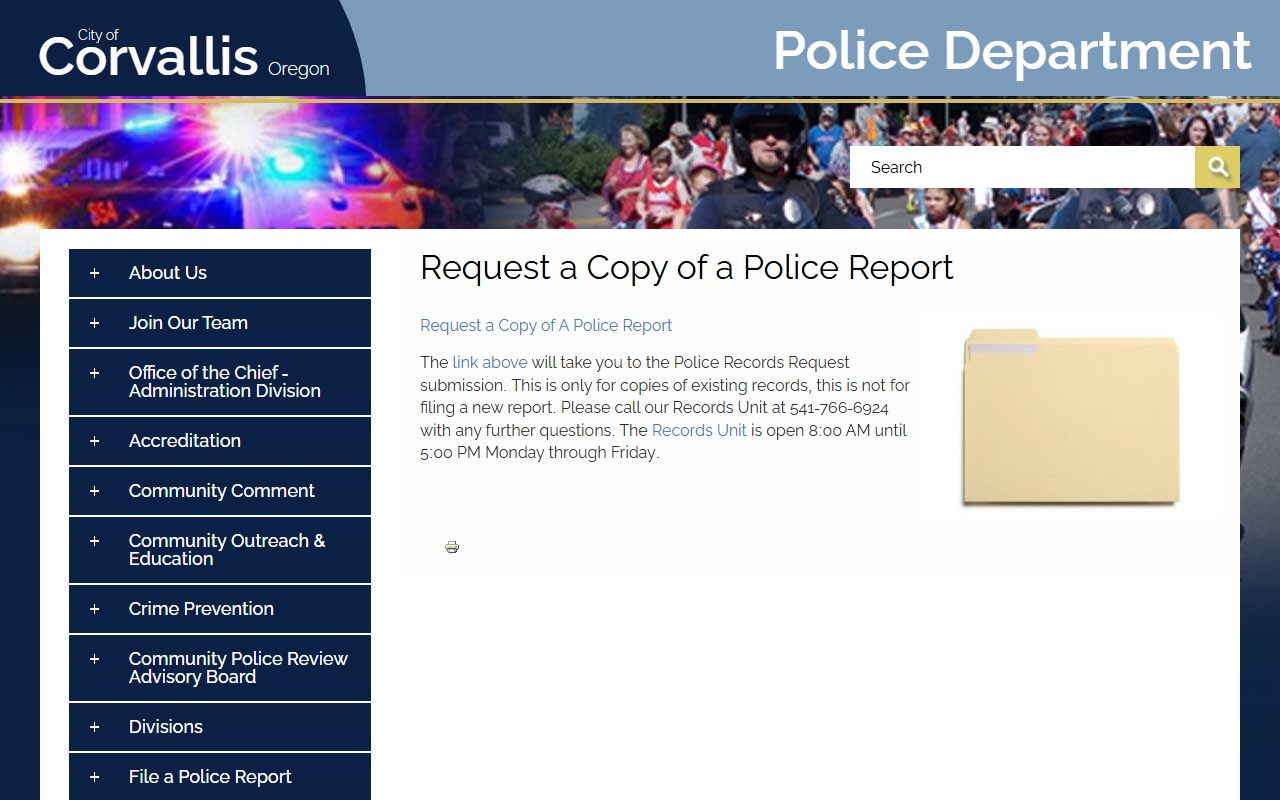
Task: Open the Records Unit link
Action: click(x=699, y=430)
